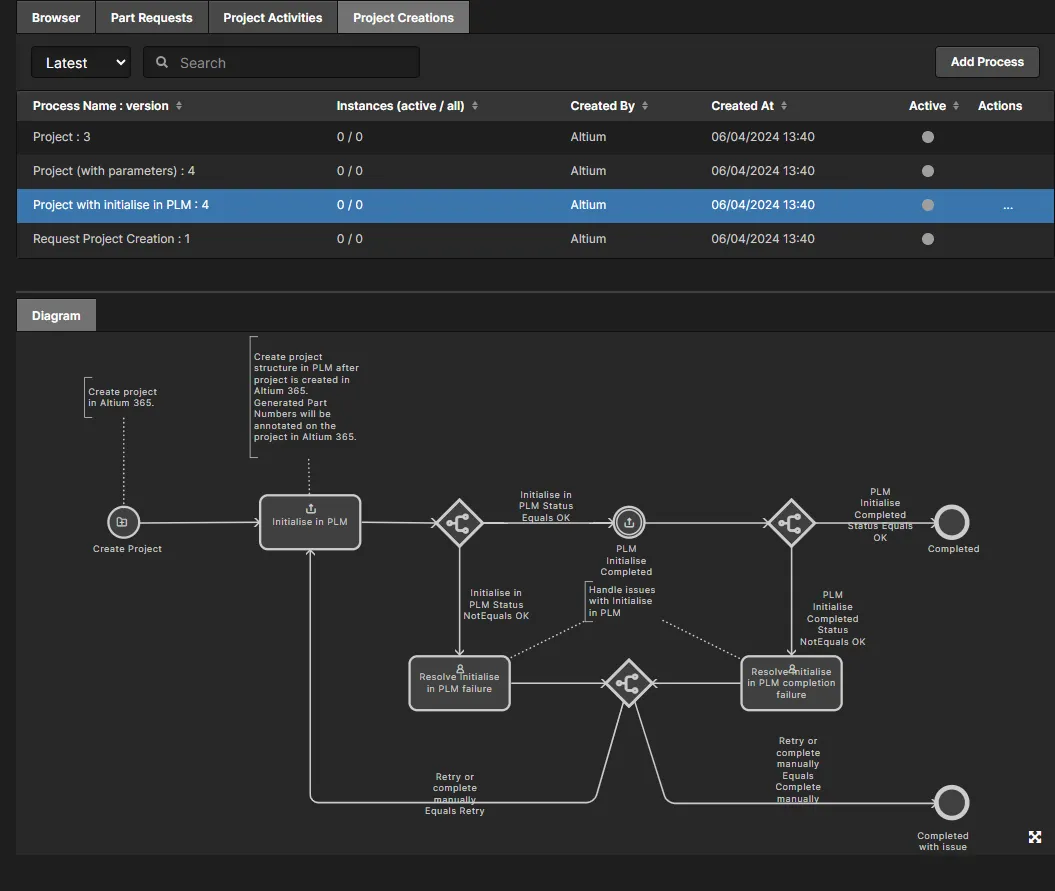Select Resolve Initialise in PLM failure task

click(x=459, y=683)
